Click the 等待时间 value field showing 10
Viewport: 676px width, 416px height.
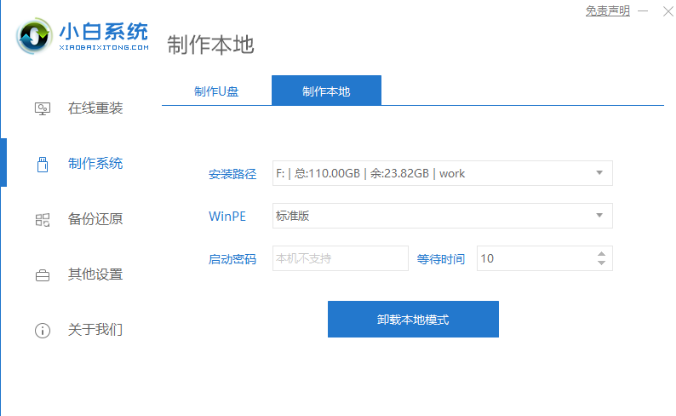pos(533,258)
